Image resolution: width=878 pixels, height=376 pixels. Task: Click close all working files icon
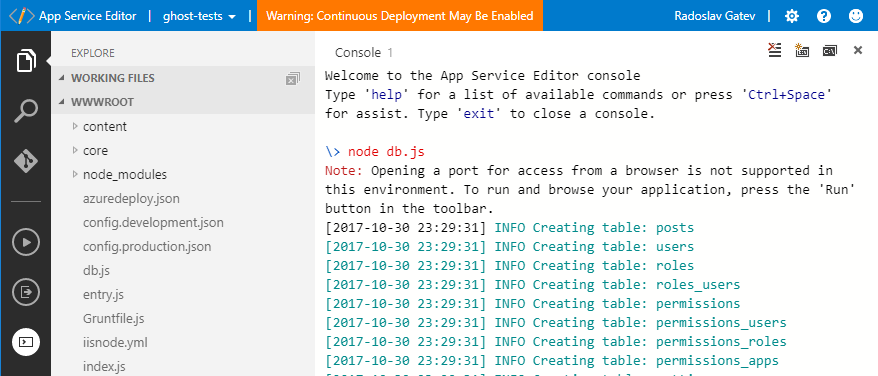(292, 78)
